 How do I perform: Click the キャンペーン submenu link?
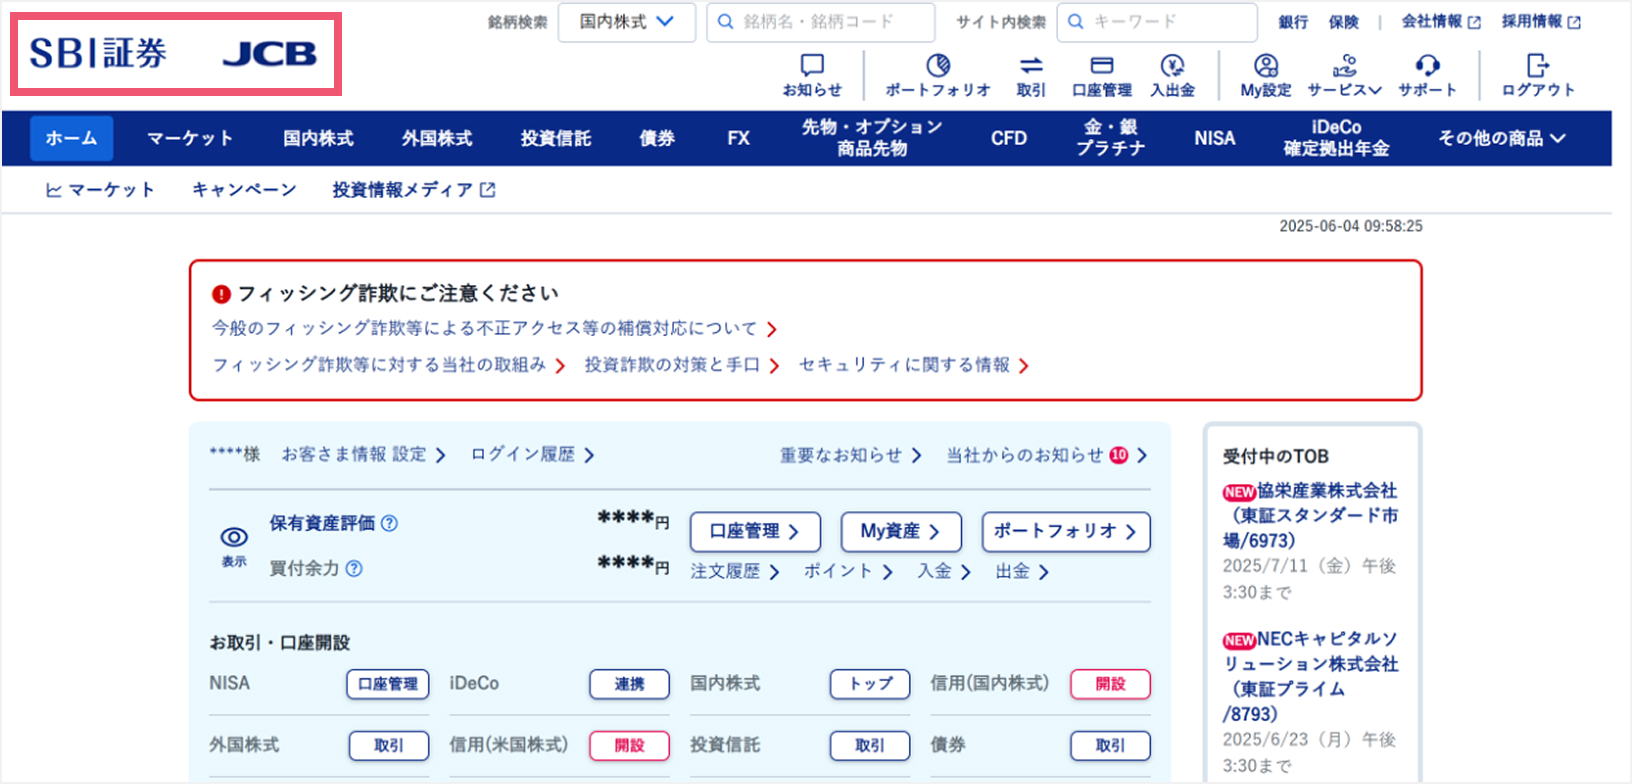tap(244, 190)
